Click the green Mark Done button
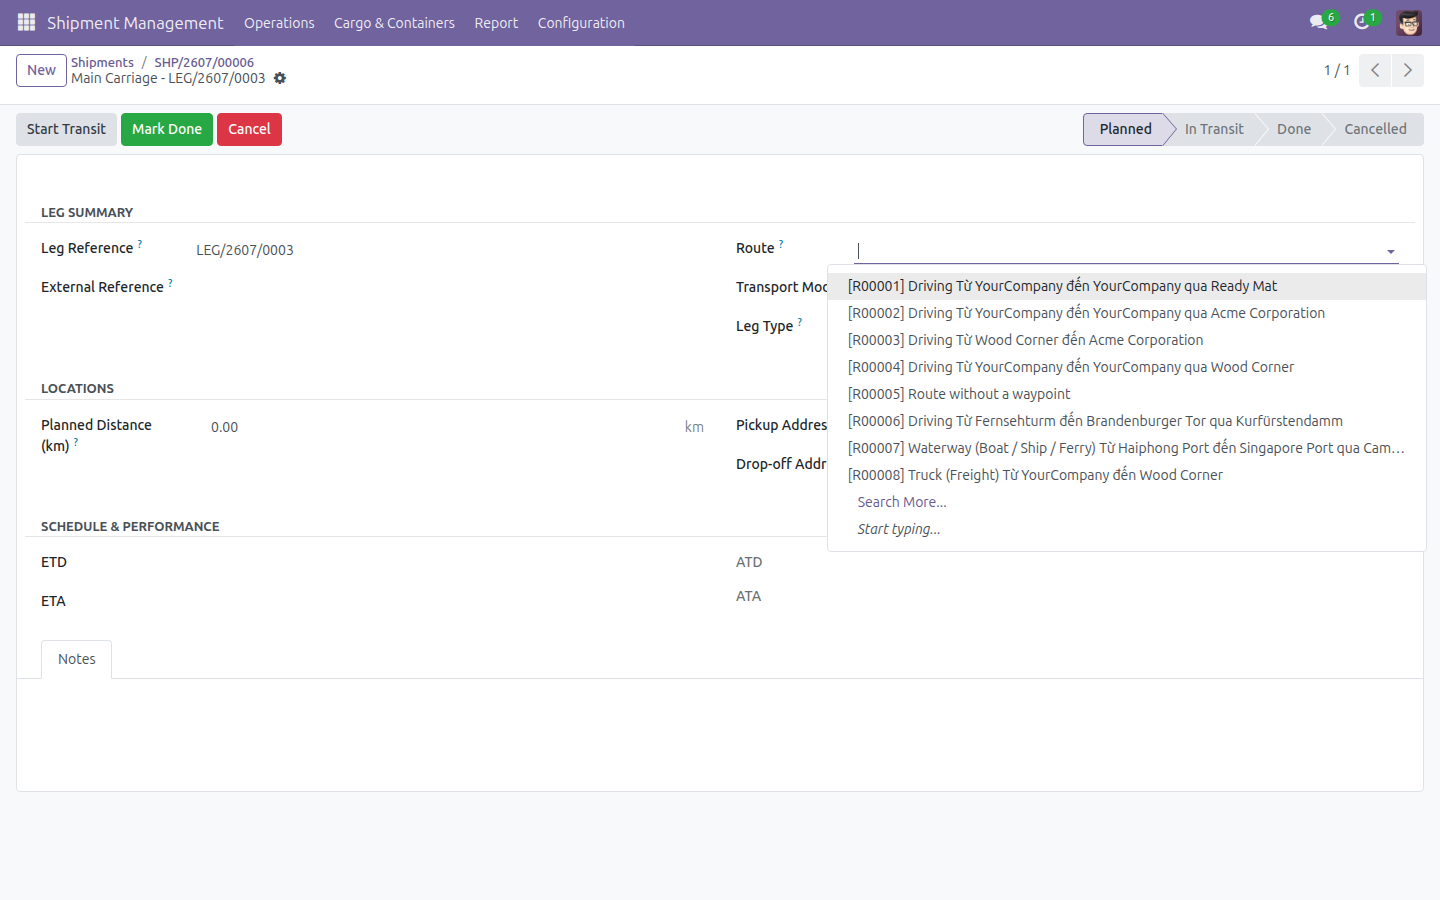1440x900 pixels. click(x=167, y=129)
